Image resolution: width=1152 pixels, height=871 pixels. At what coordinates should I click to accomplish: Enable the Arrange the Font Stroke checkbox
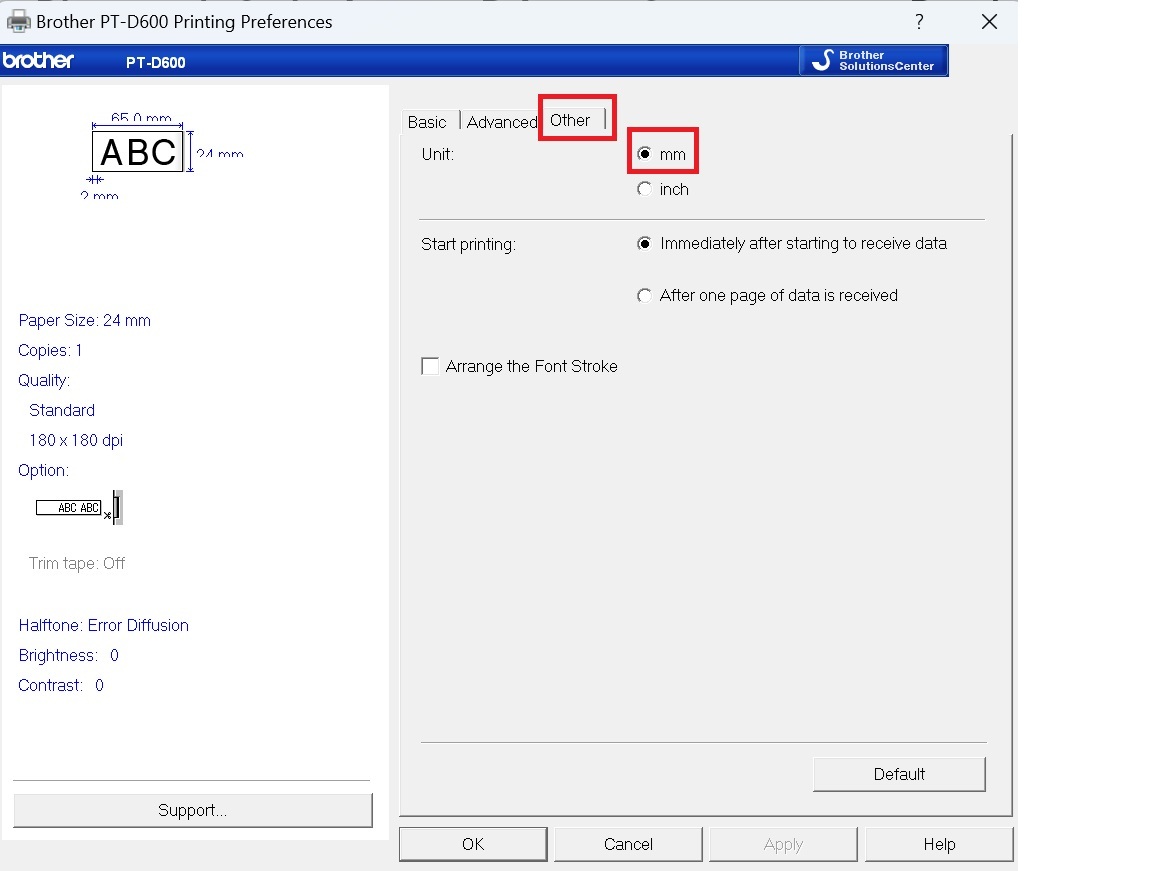click(x=430, y=367)
